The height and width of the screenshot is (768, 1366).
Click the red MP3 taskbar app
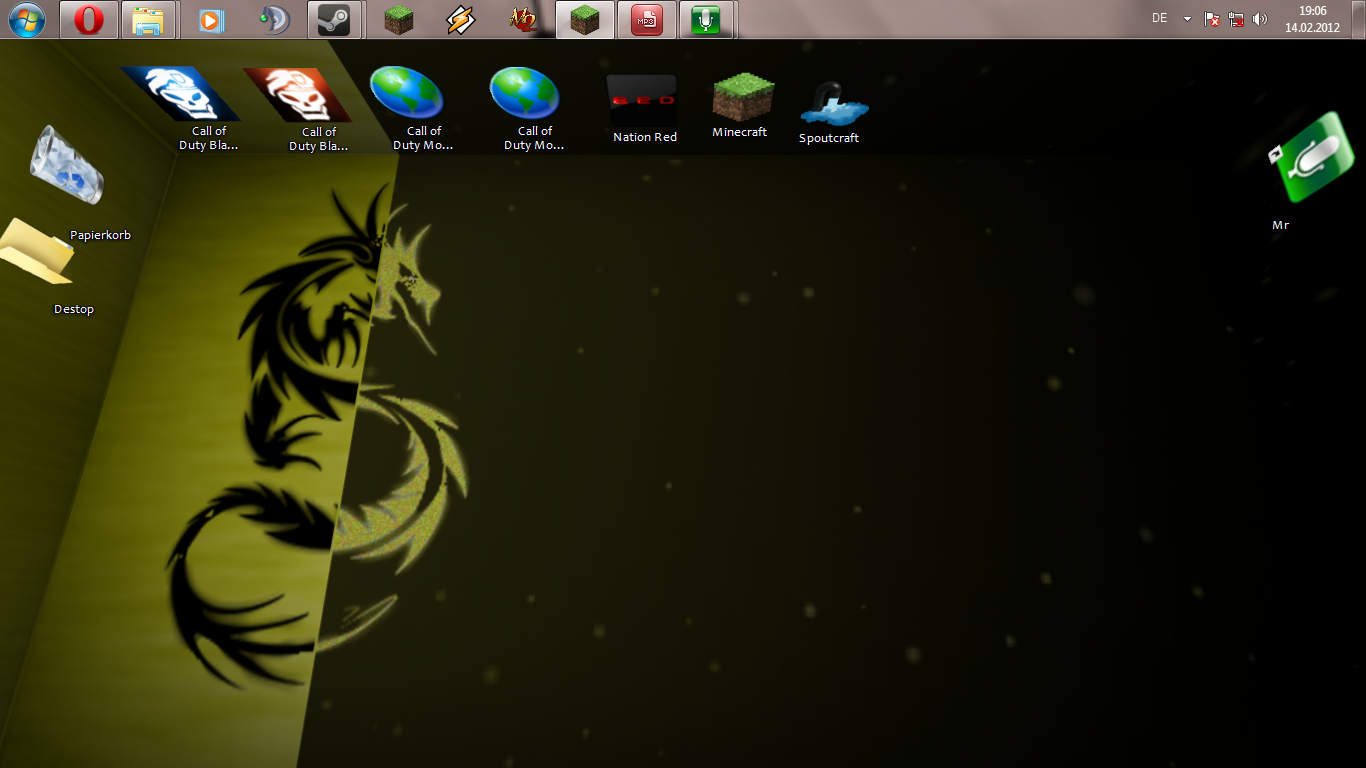pos(646,19)
